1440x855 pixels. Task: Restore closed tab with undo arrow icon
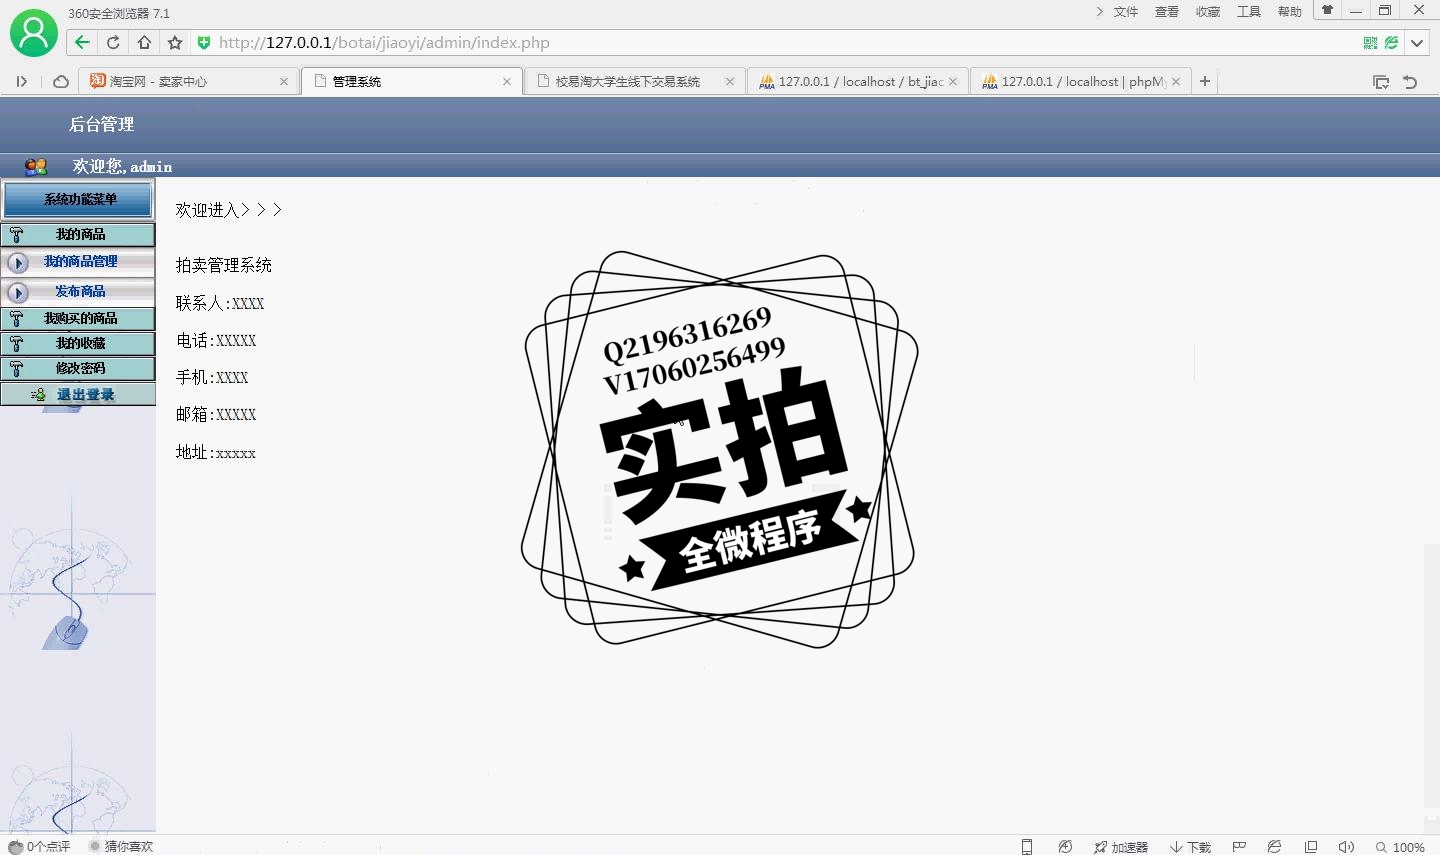1410,82
